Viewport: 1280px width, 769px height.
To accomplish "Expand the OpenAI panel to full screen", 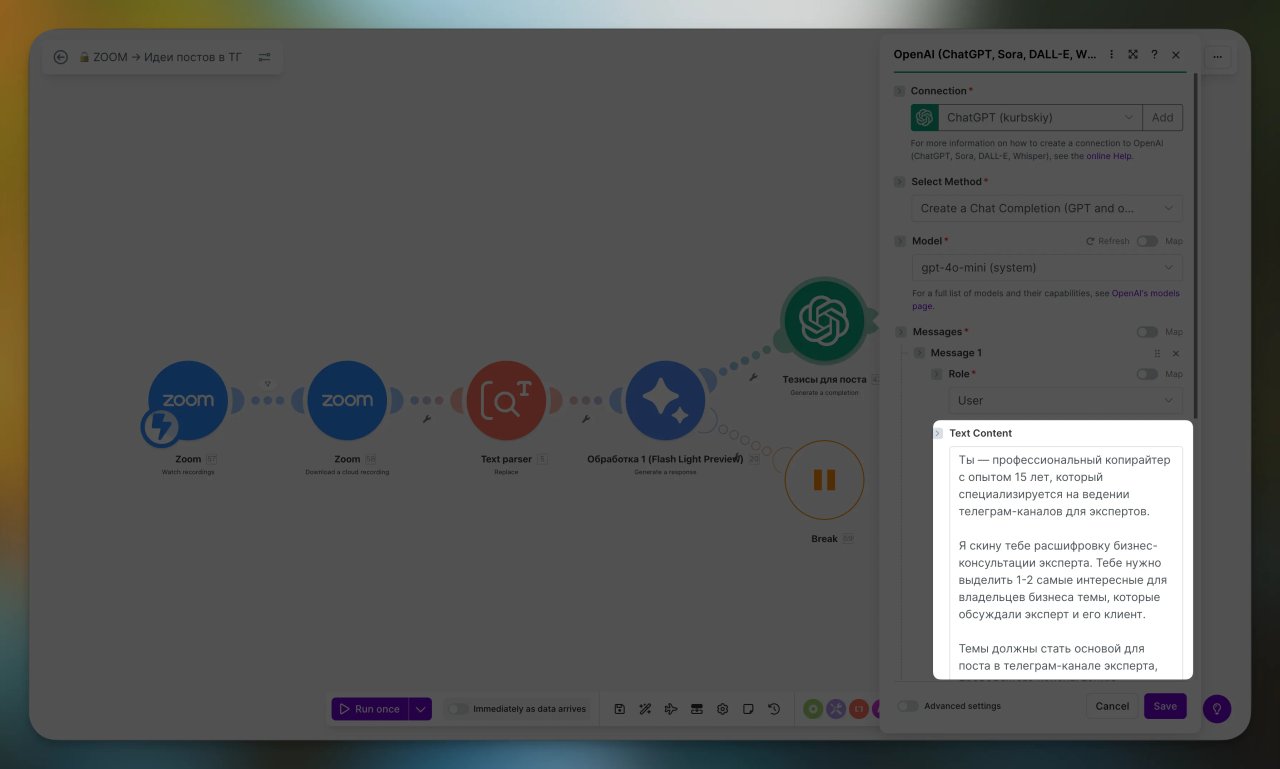I will point(1133,55).
